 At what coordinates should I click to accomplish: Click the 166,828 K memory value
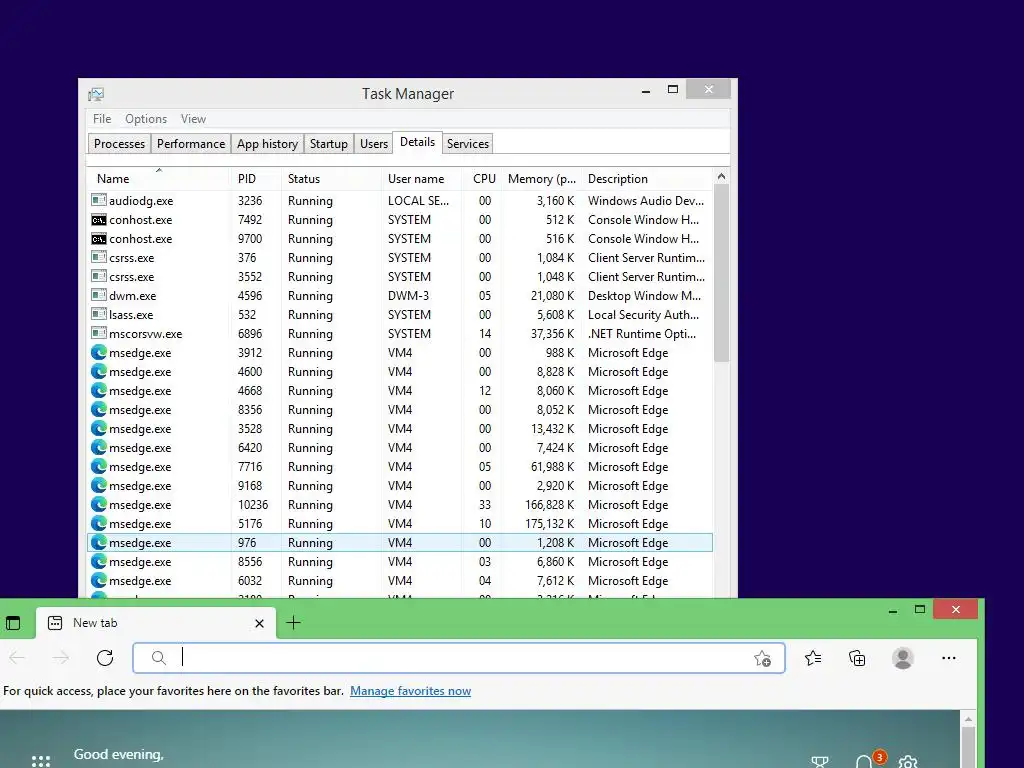[549, 505]
